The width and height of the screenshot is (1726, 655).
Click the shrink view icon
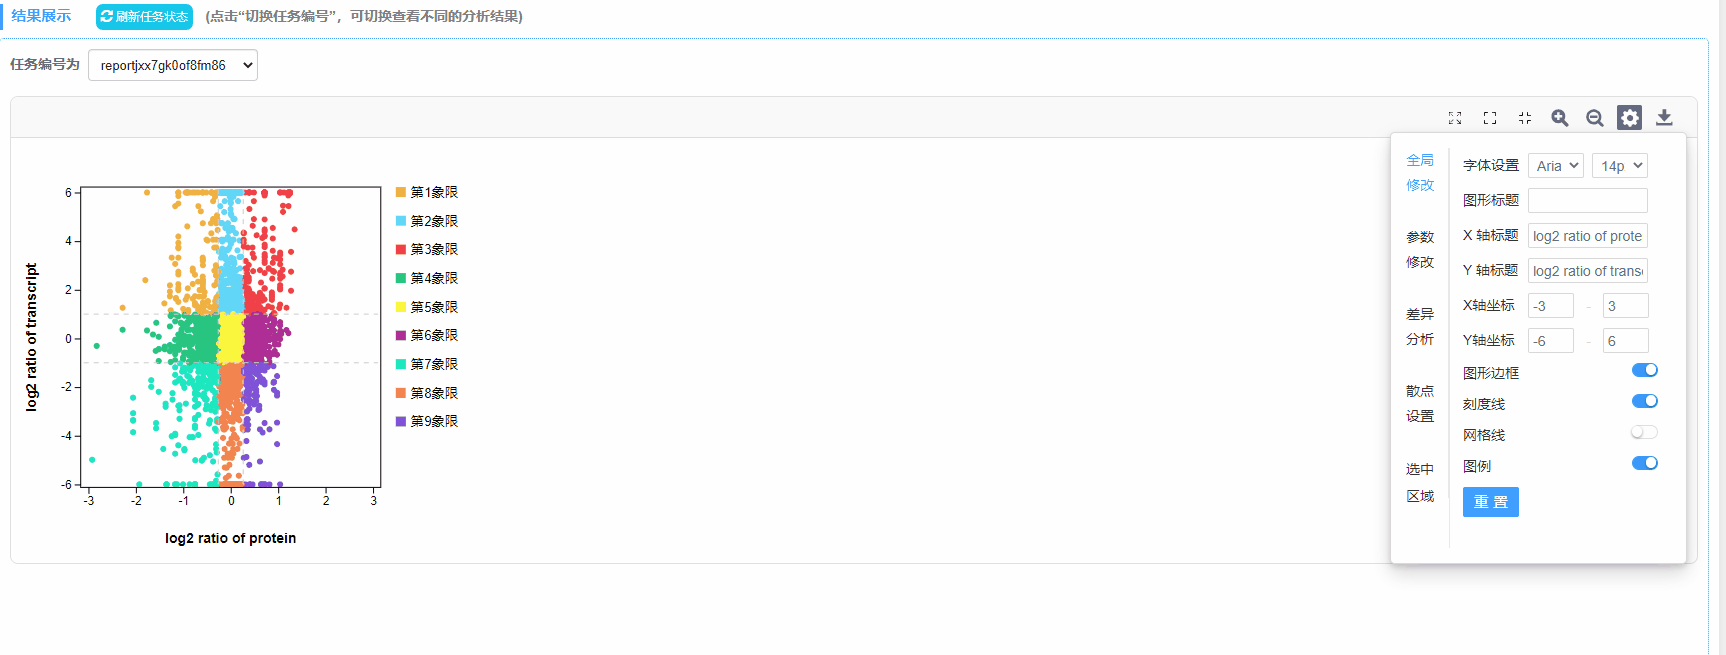(1525, 118)
